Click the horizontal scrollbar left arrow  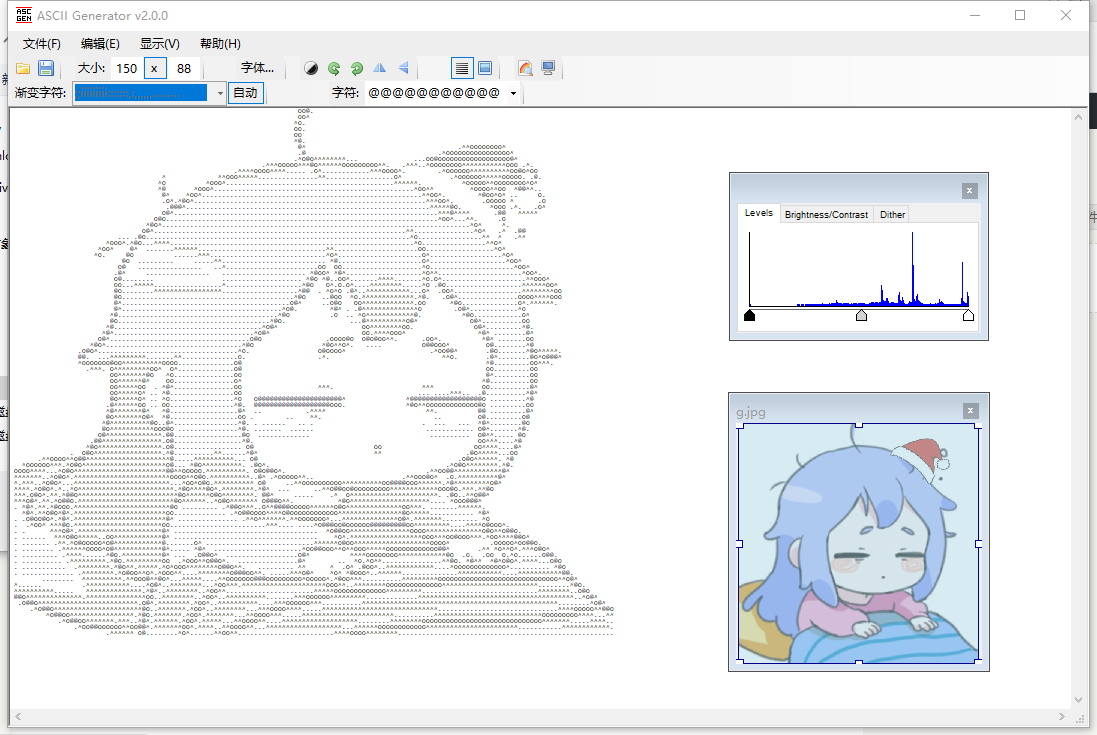(18, 716)
